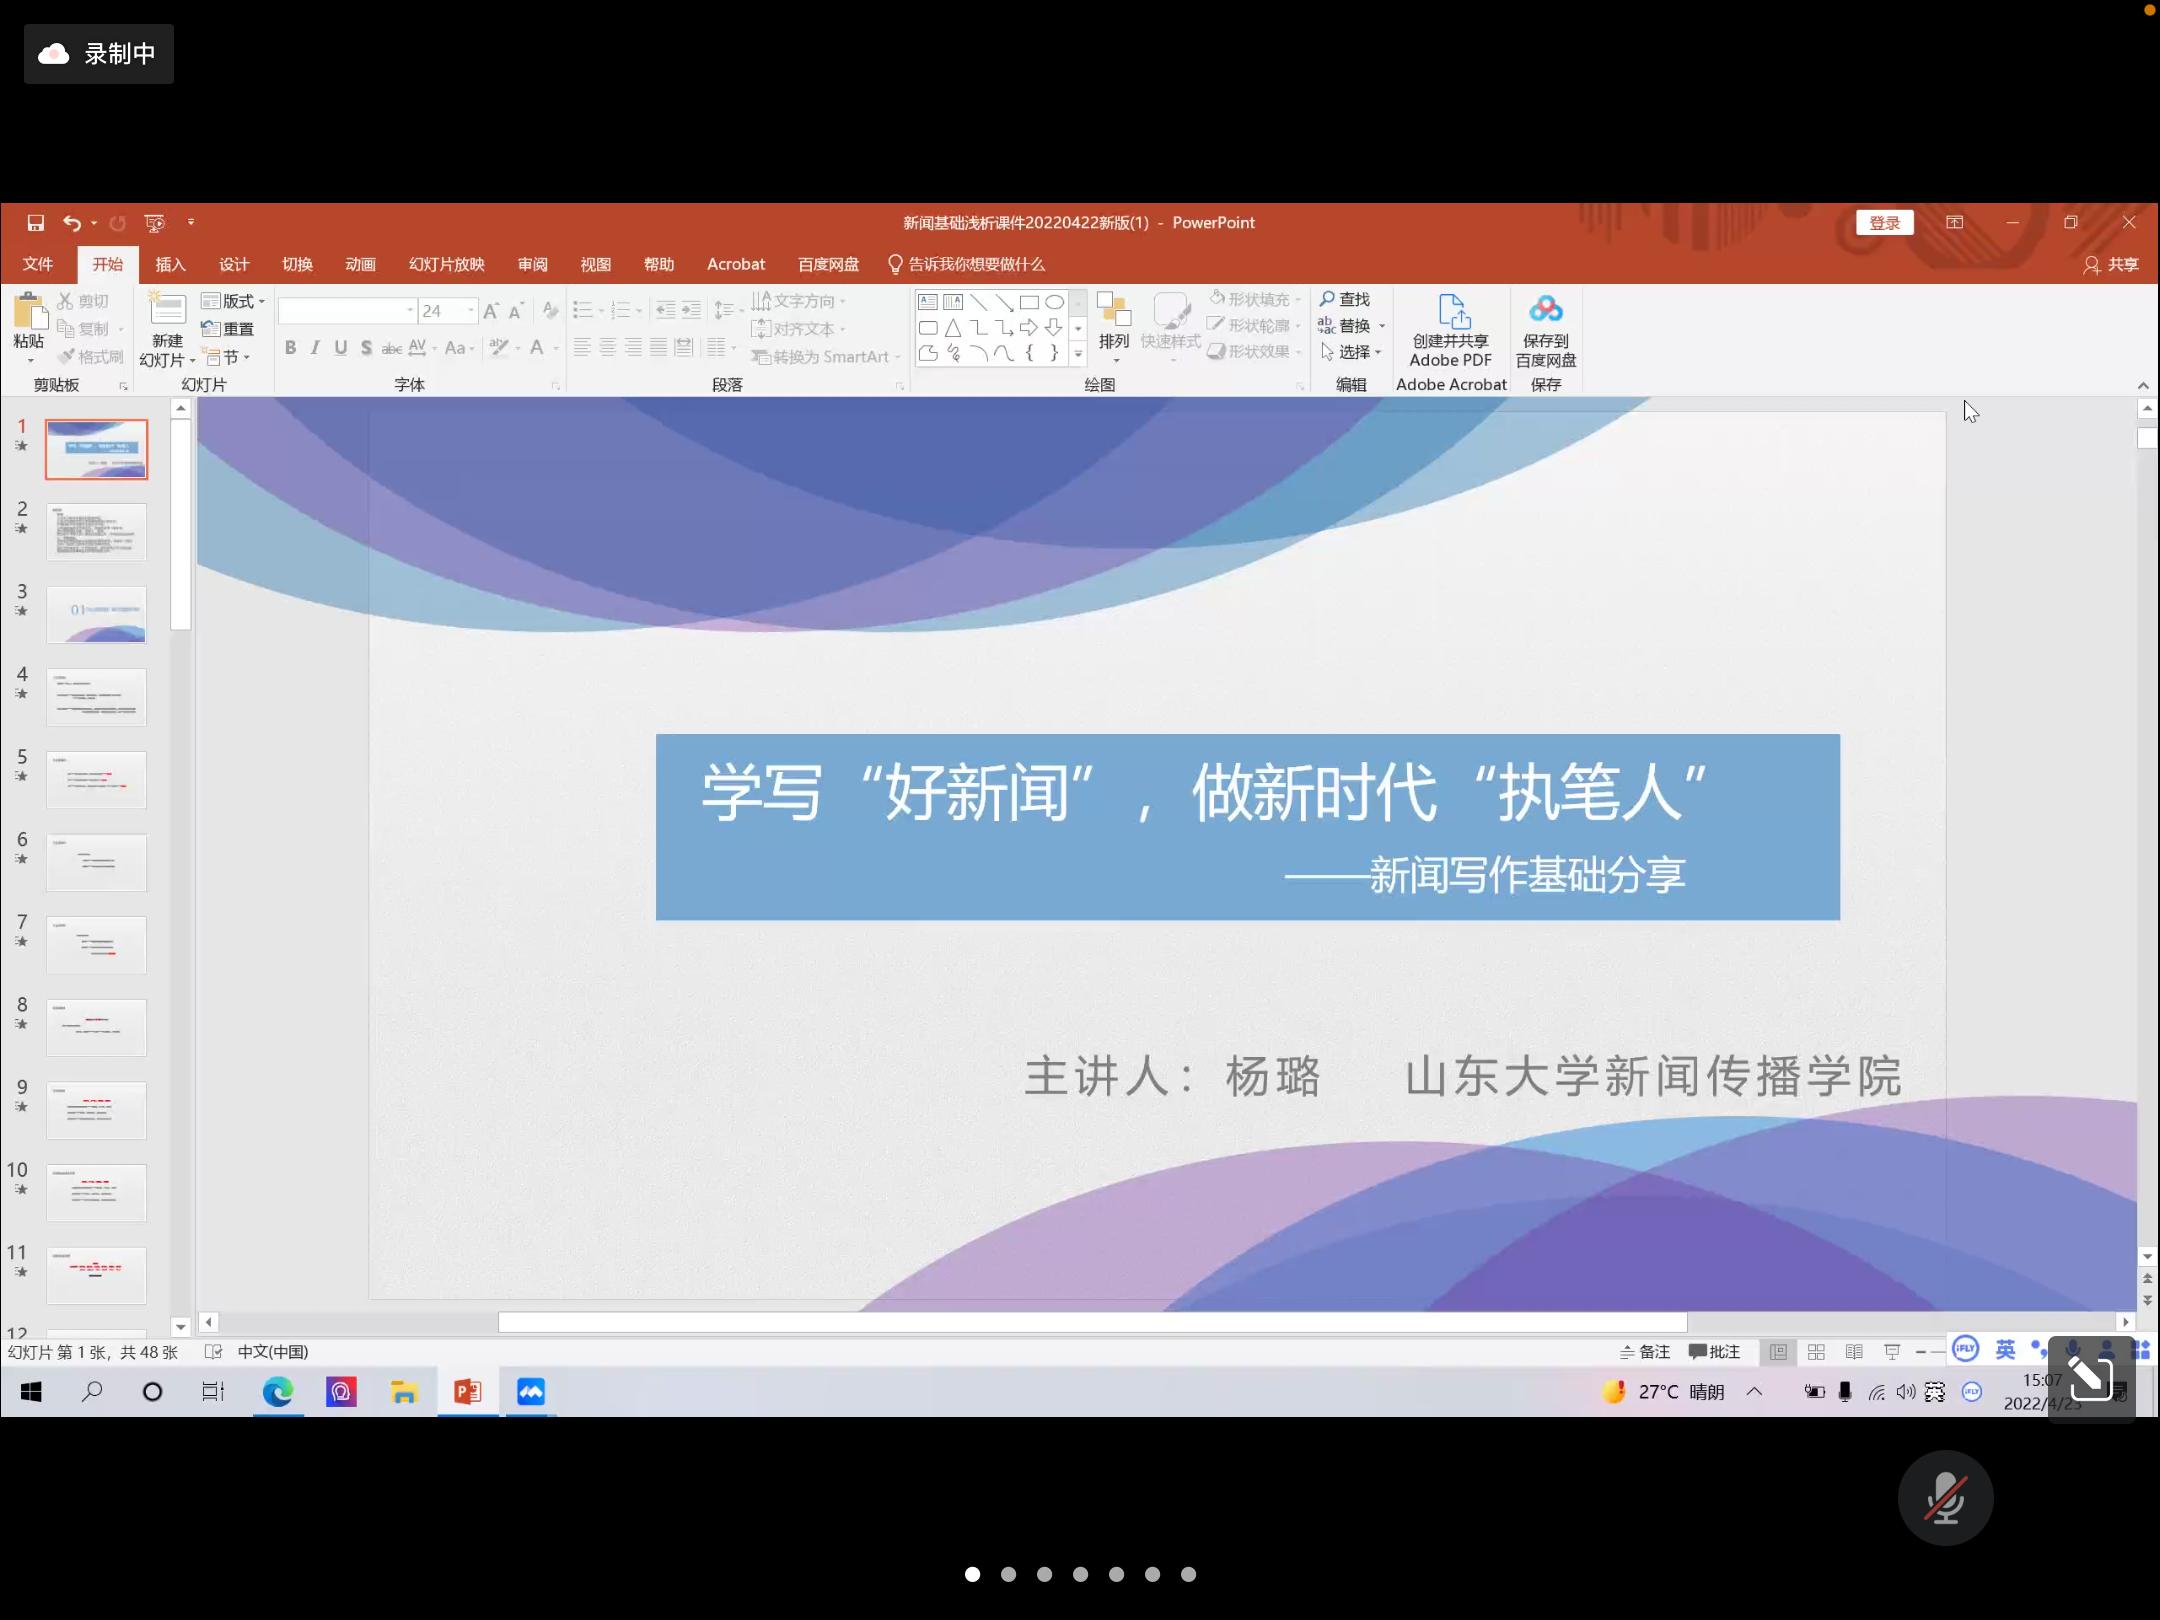Open Microsoft Edge from taskbar
Screen dimensions: 2160x1620
[277, 1392]
